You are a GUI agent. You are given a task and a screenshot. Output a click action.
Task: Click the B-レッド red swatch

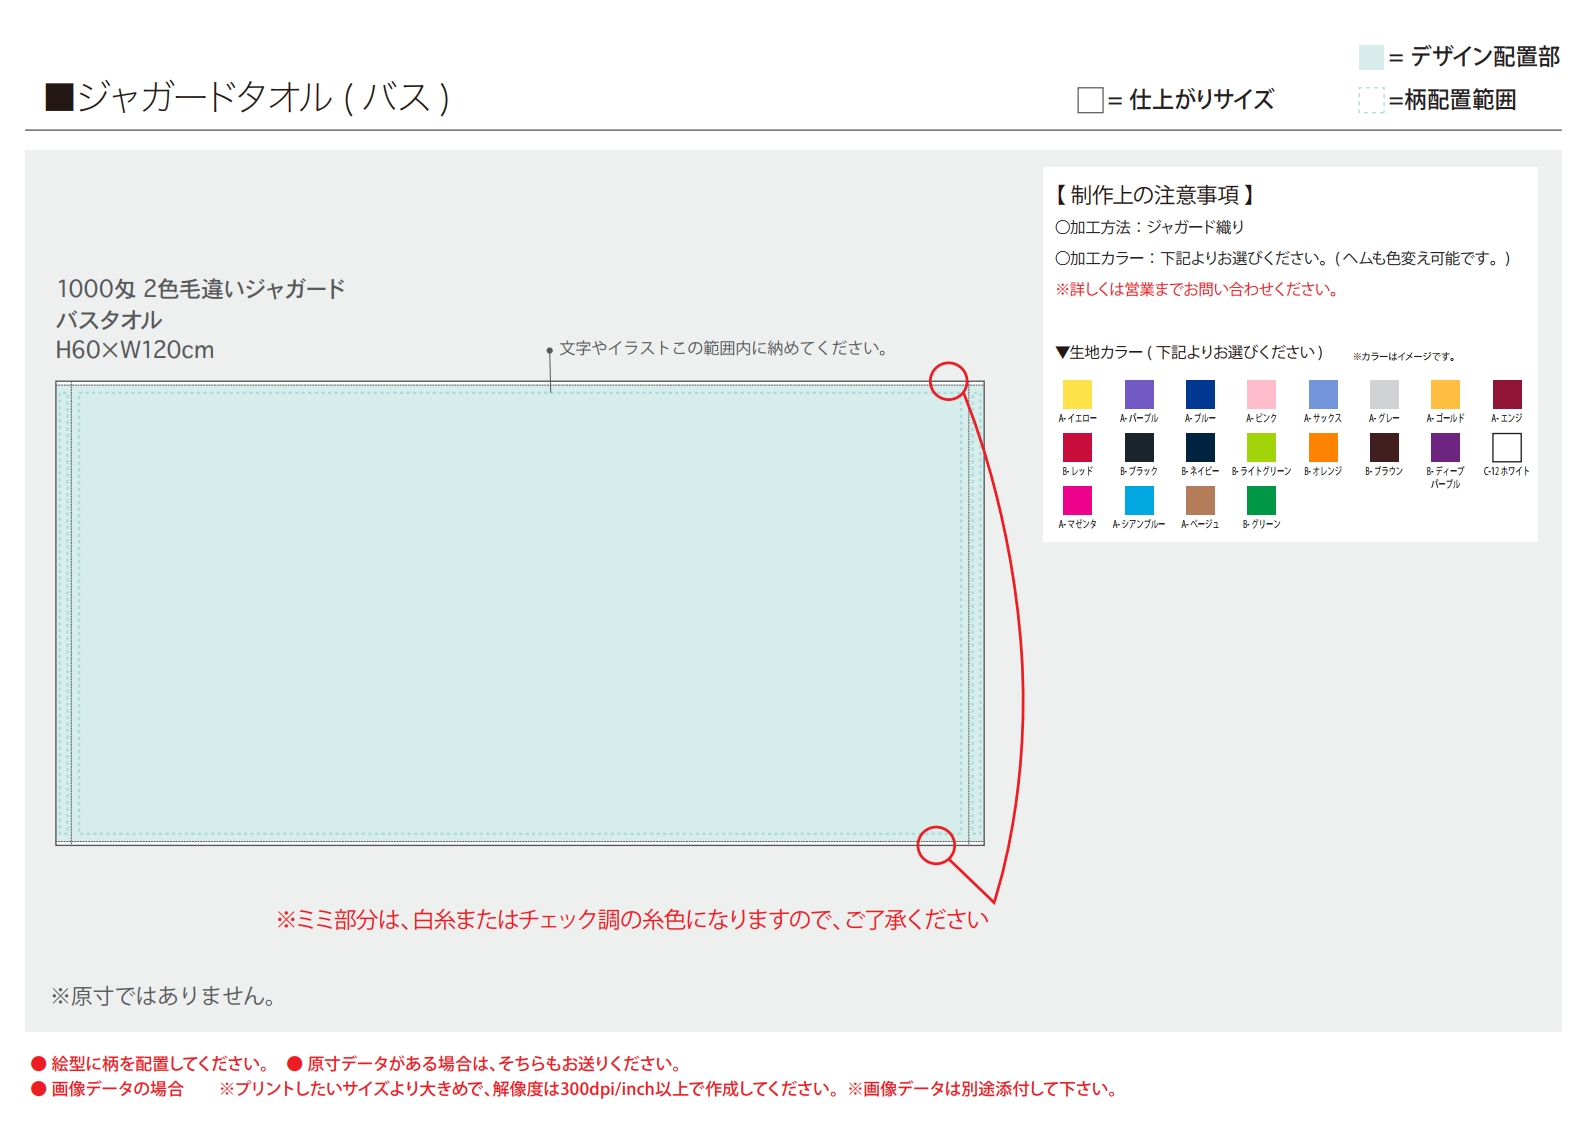(1077, 447)
